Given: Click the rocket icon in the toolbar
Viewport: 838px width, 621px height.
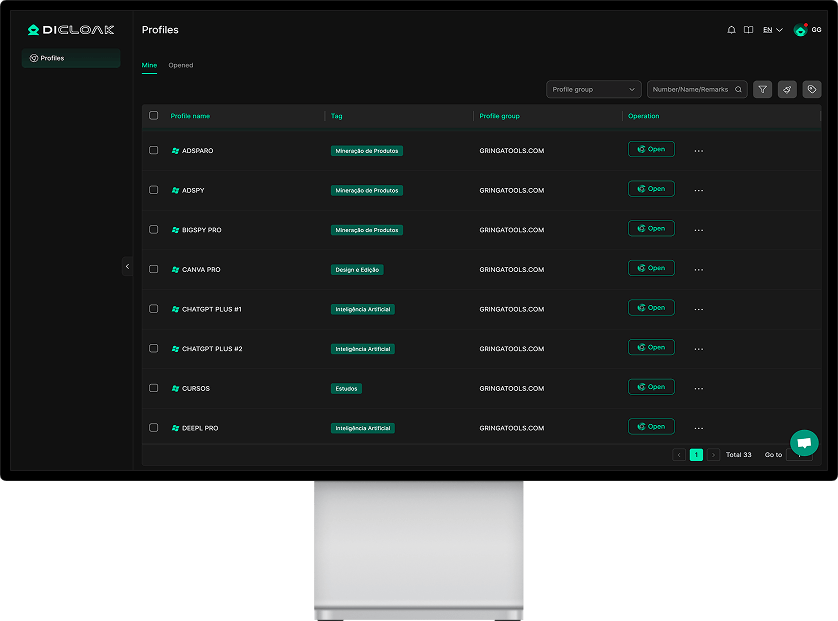Looking at the screenshot, I should click(x=787, y=89).
